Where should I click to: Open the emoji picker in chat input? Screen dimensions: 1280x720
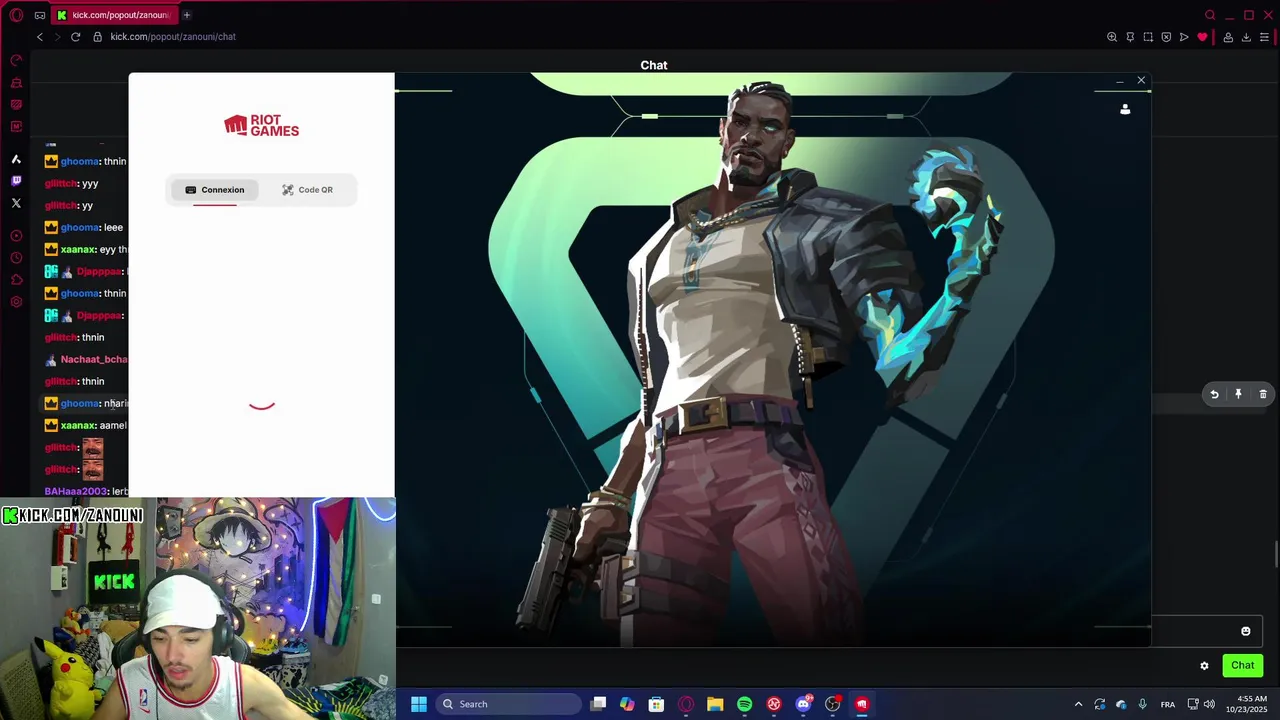[1246, 631]
